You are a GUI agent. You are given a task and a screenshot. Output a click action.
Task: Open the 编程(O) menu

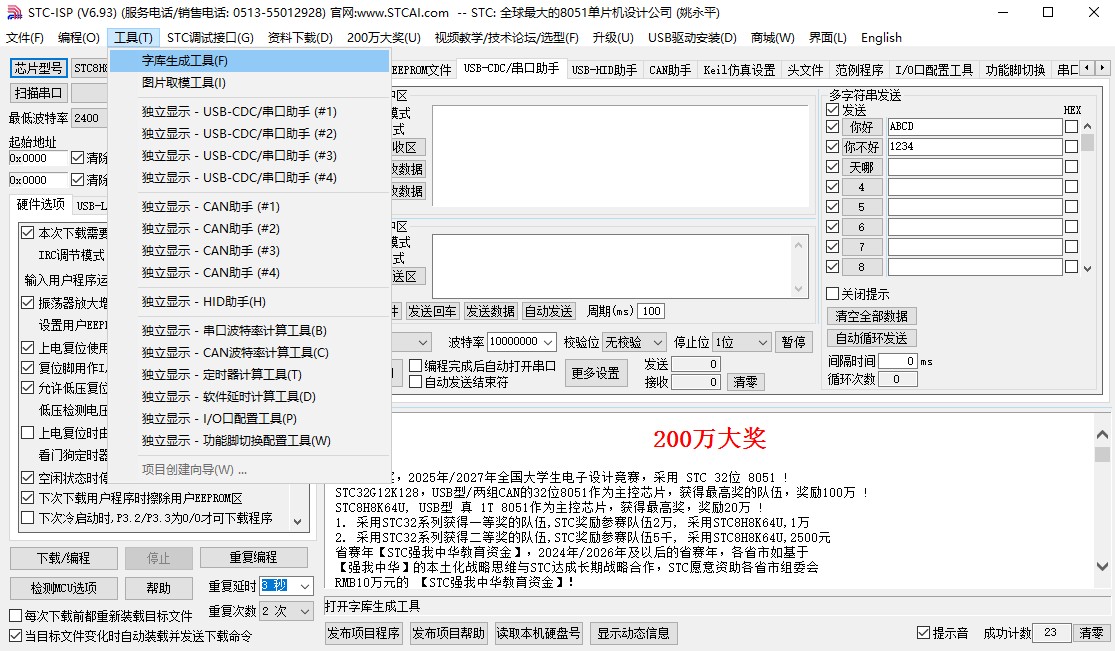(79, 38)
